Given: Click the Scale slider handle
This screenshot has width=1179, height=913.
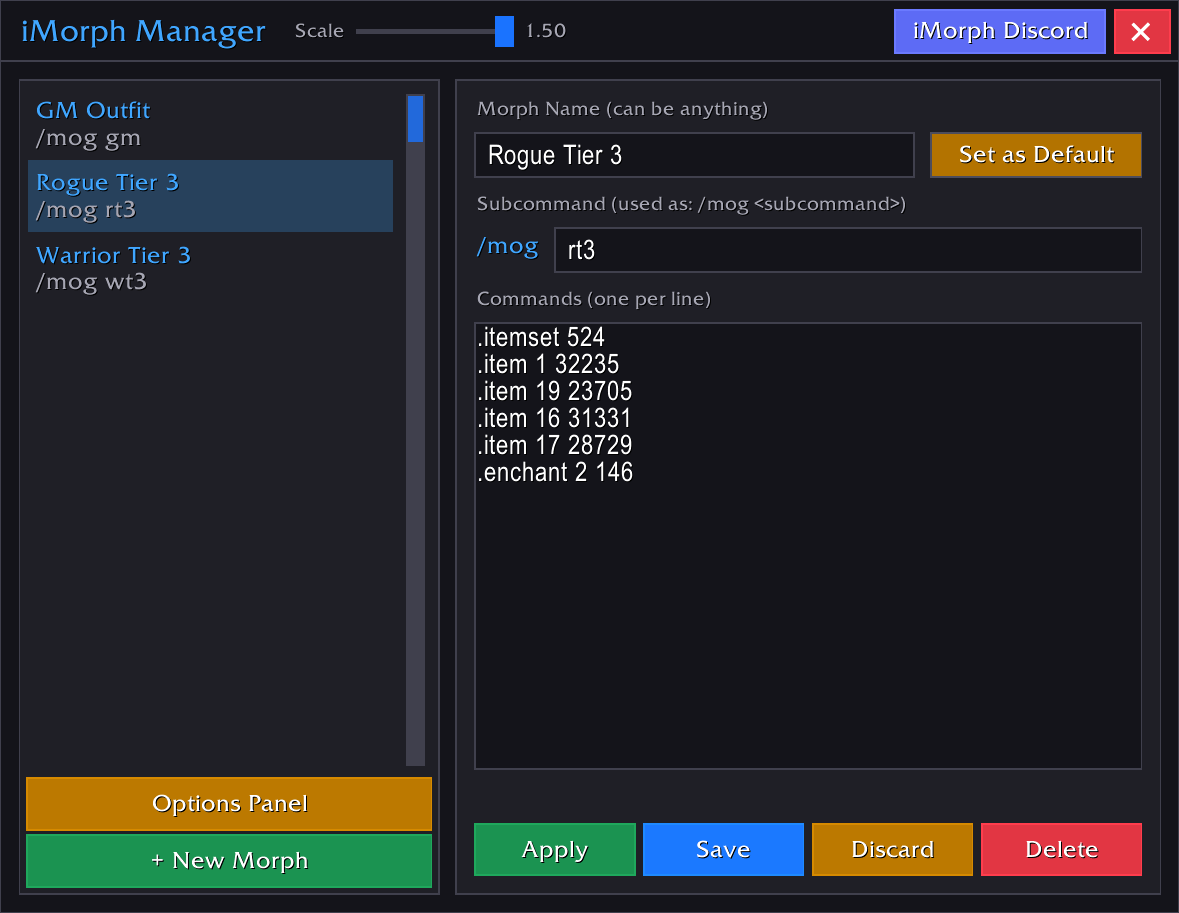Looking at the screenshot, I should coord(505,32).
